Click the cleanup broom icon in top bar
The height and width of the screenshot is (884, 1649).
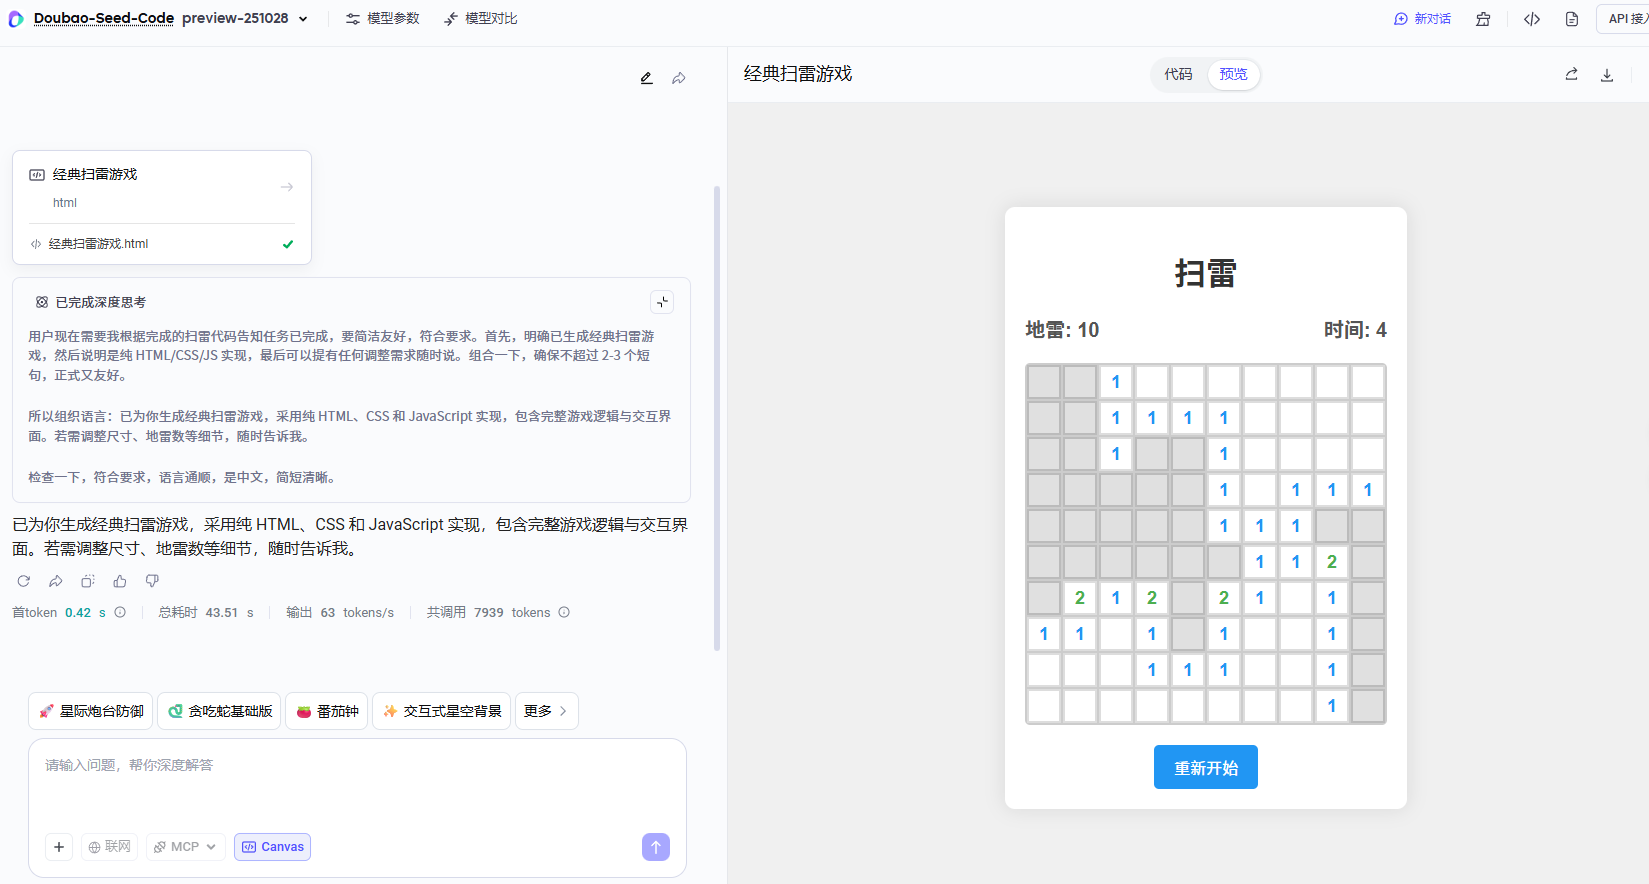coord(1483,19)
